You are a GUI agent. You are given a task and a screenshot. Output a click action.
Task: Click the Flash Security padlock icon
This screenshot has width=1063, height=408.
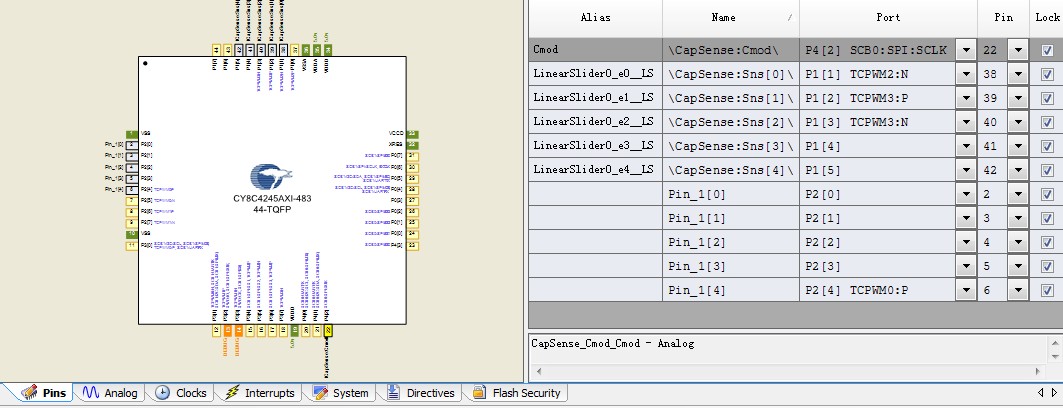point(480,393)
